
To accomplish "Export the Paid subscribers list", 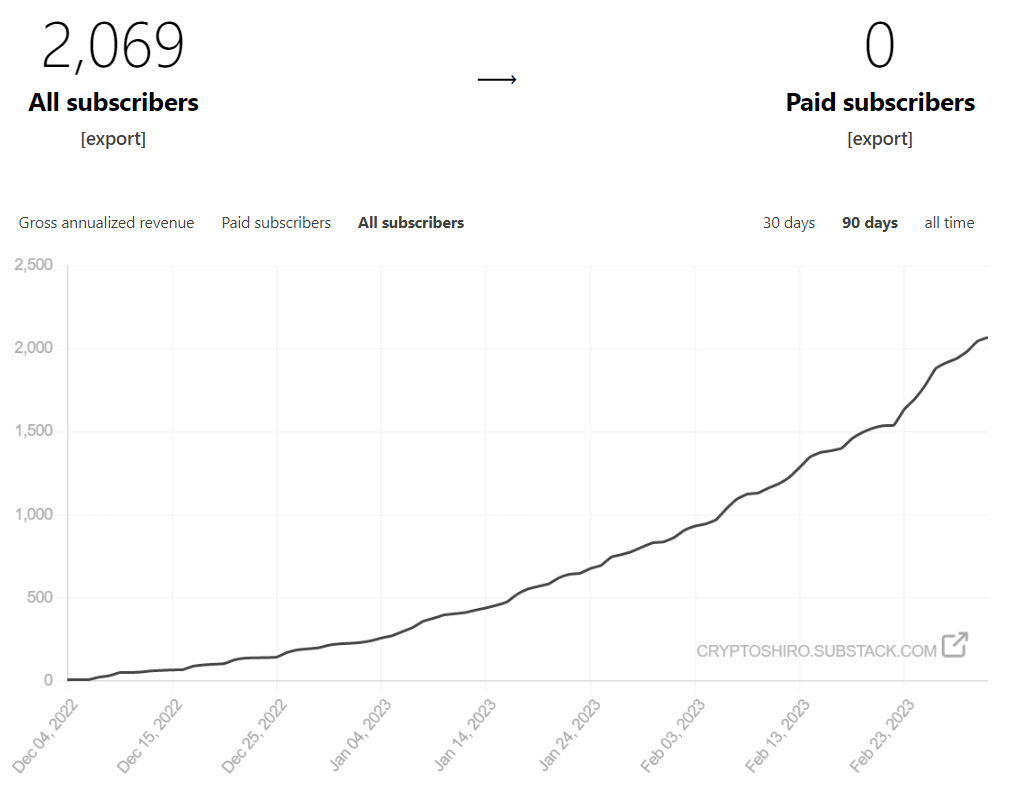I will [880, 139].
